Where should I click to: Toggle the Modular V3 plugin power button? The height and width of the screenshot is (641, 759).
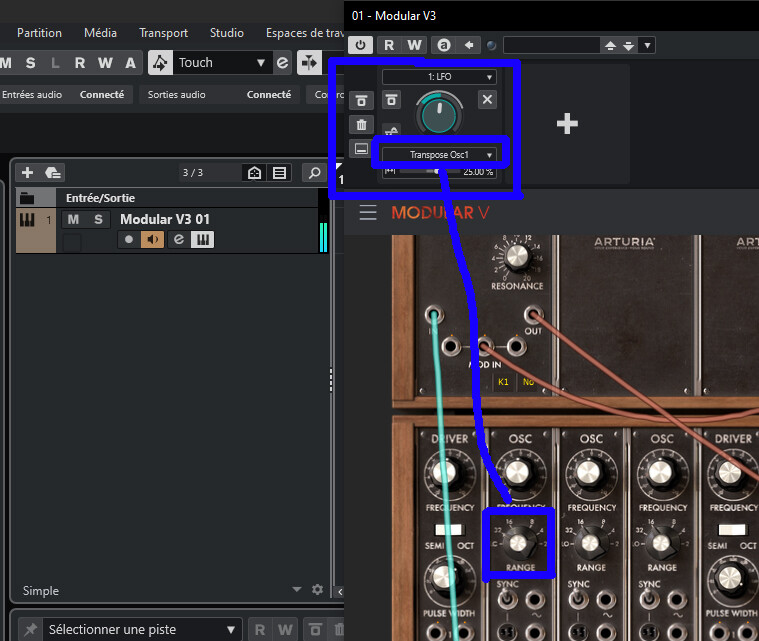tap(360, 45)
